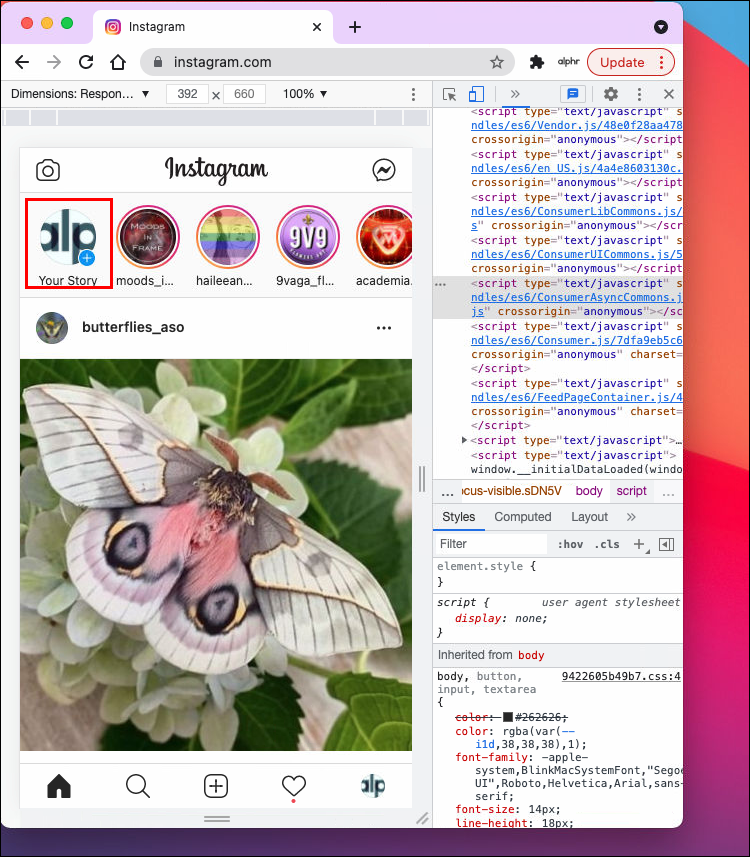The height and width of the screenshot is (857, 750).
Task: Open DevTools customize three-dot menu
Action: 639,94
